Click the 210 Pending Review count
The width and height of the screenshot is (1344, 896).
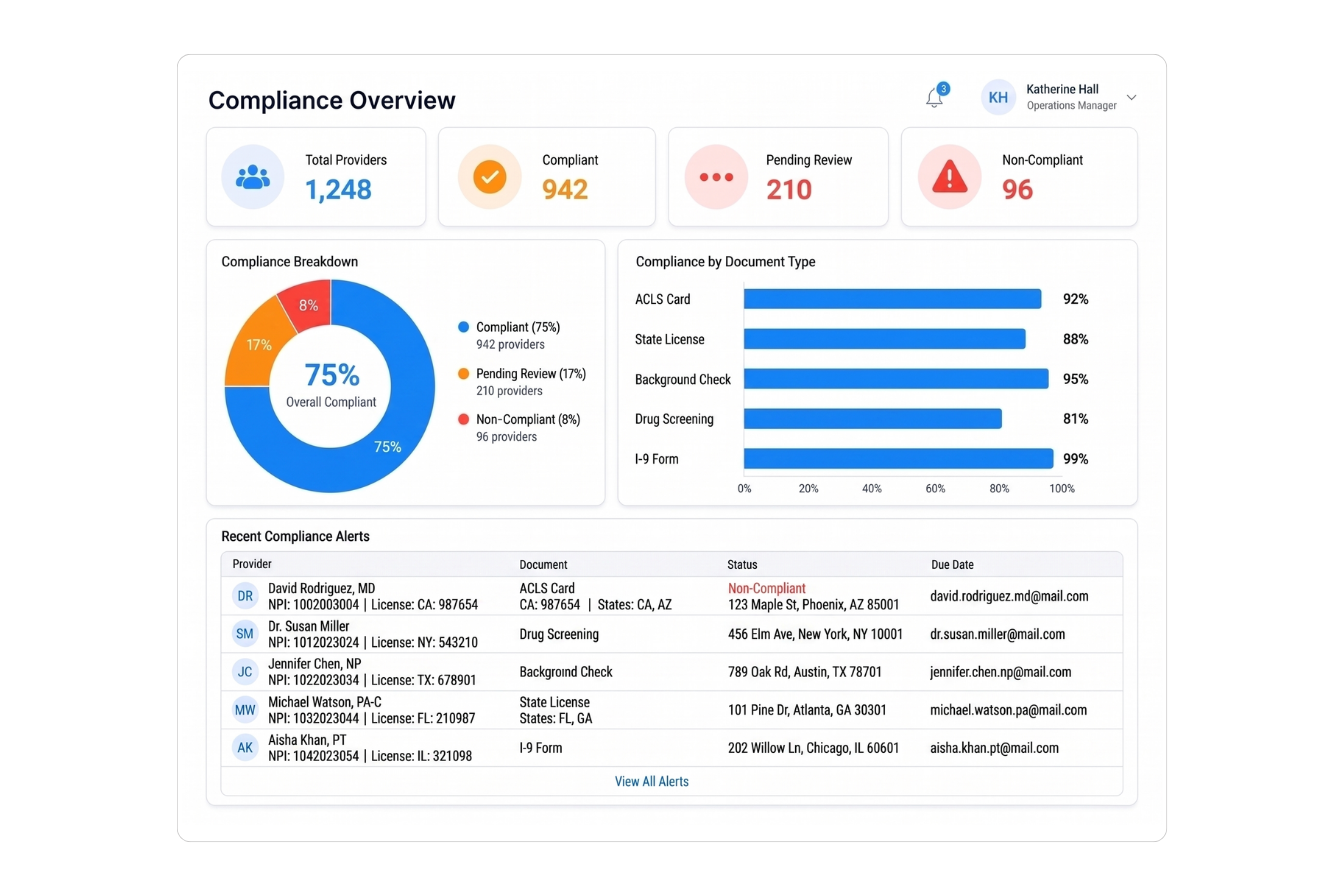tap(789, 189)
